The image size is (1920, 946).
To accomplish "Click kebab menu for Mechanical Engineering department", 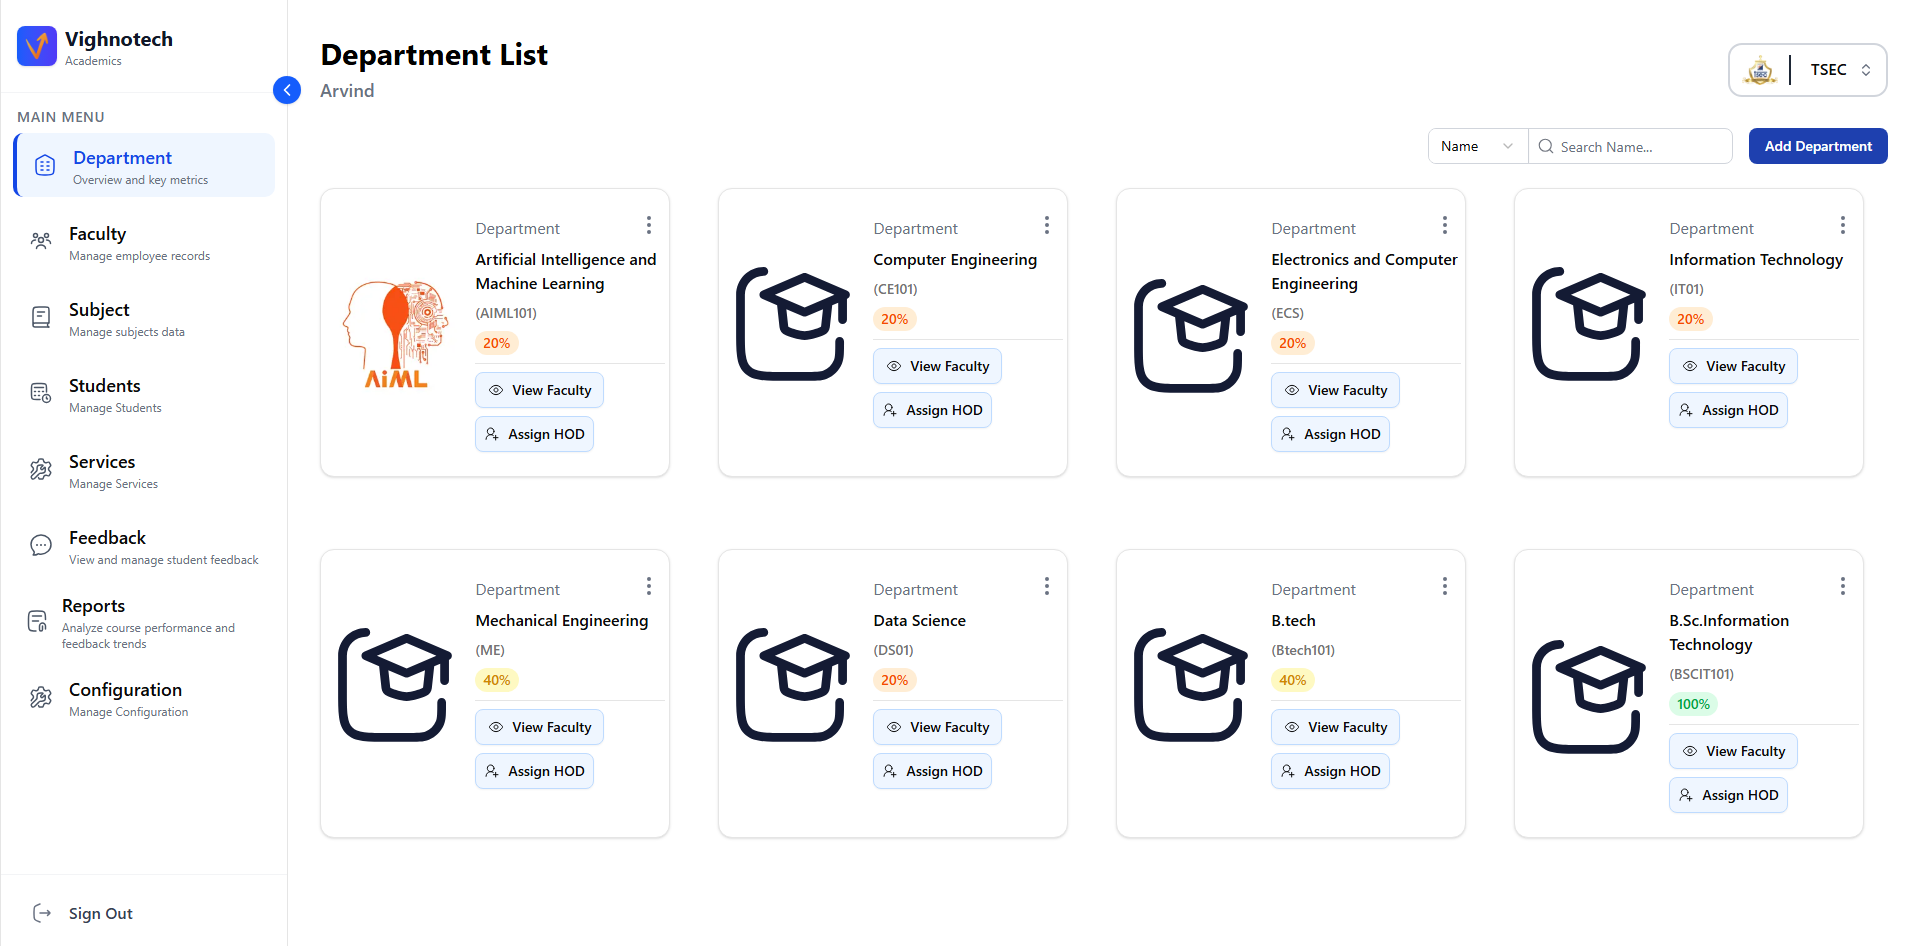I will point(648,587).
